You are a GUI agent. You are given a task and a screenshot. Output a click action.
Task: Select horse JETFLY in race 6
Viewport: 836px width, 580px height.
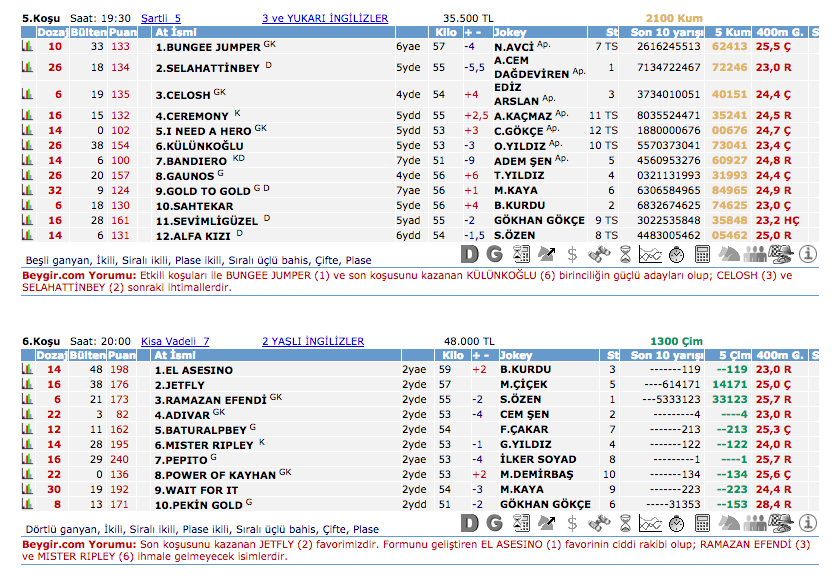180,384
